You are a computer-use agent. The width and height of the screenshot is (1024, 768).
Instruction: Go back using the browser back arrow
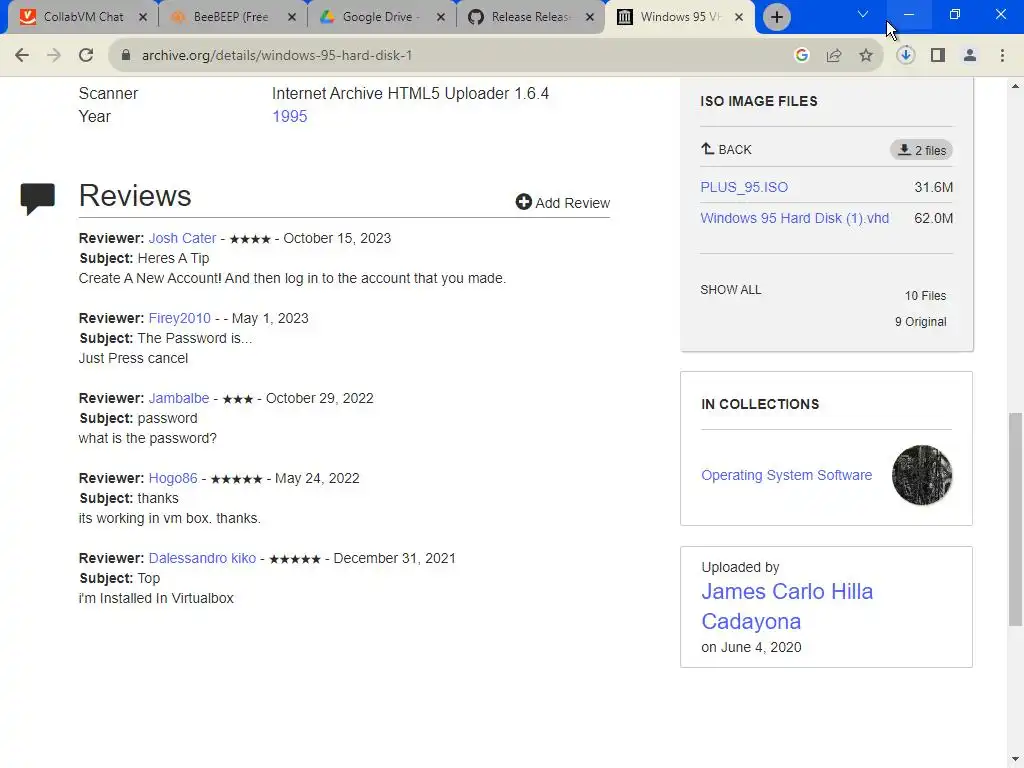pyautogui.click(x=22, y=56)
